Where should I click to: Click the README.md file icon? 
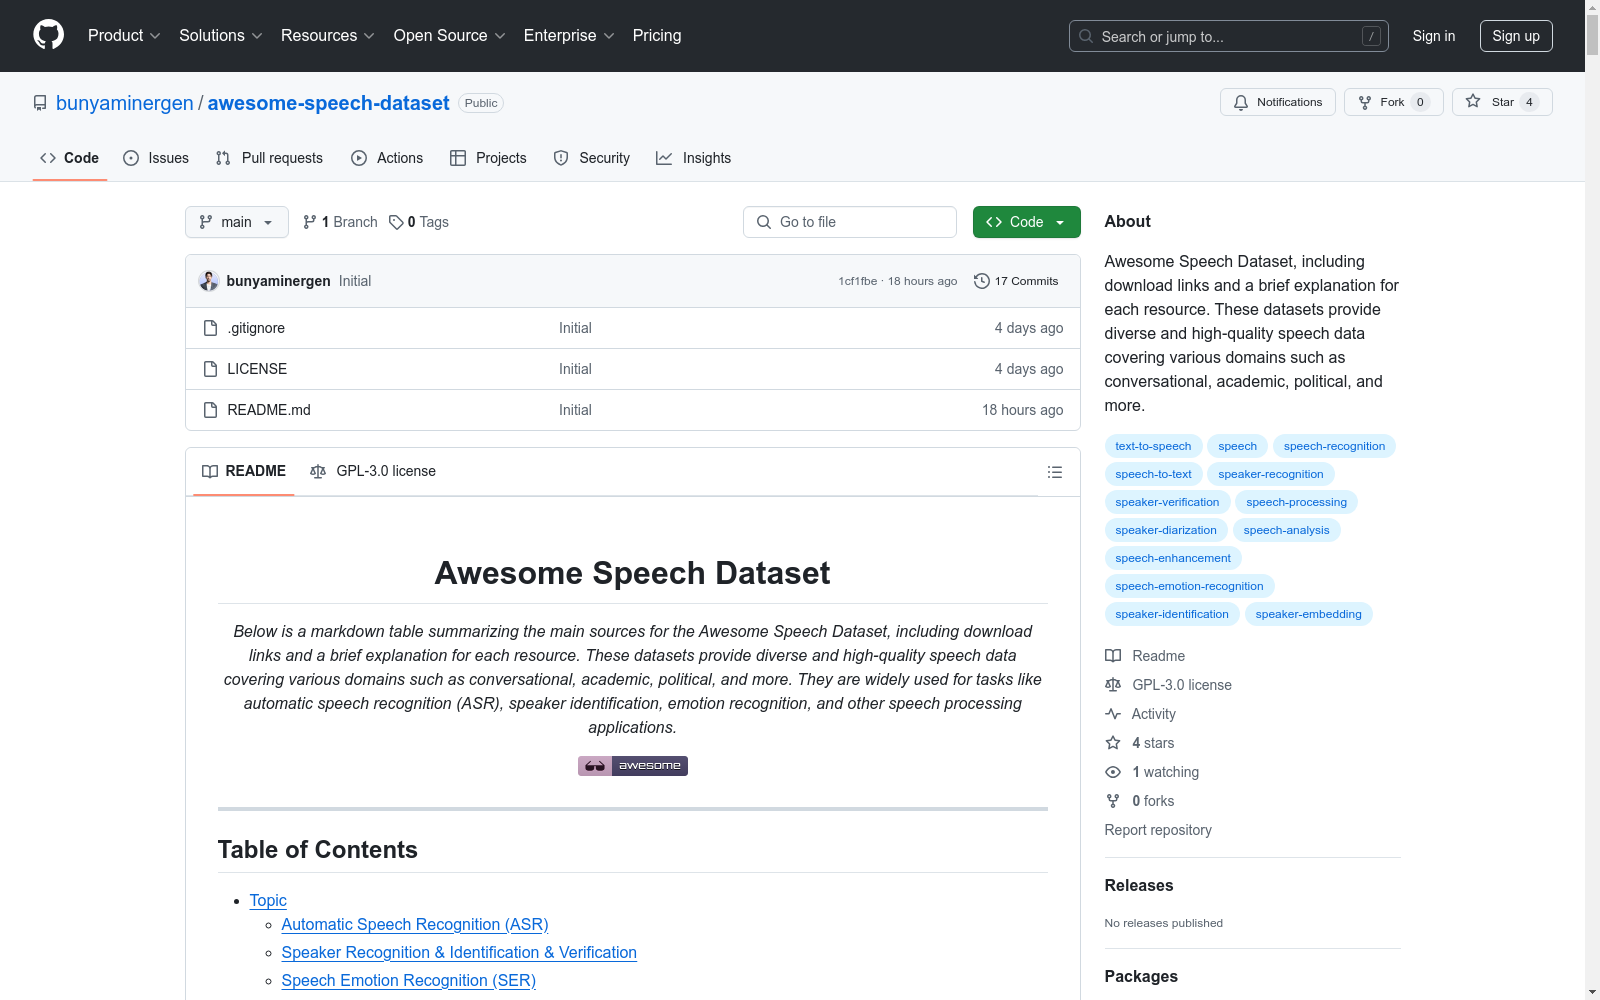pyautogui.click(x=210, y=410)
